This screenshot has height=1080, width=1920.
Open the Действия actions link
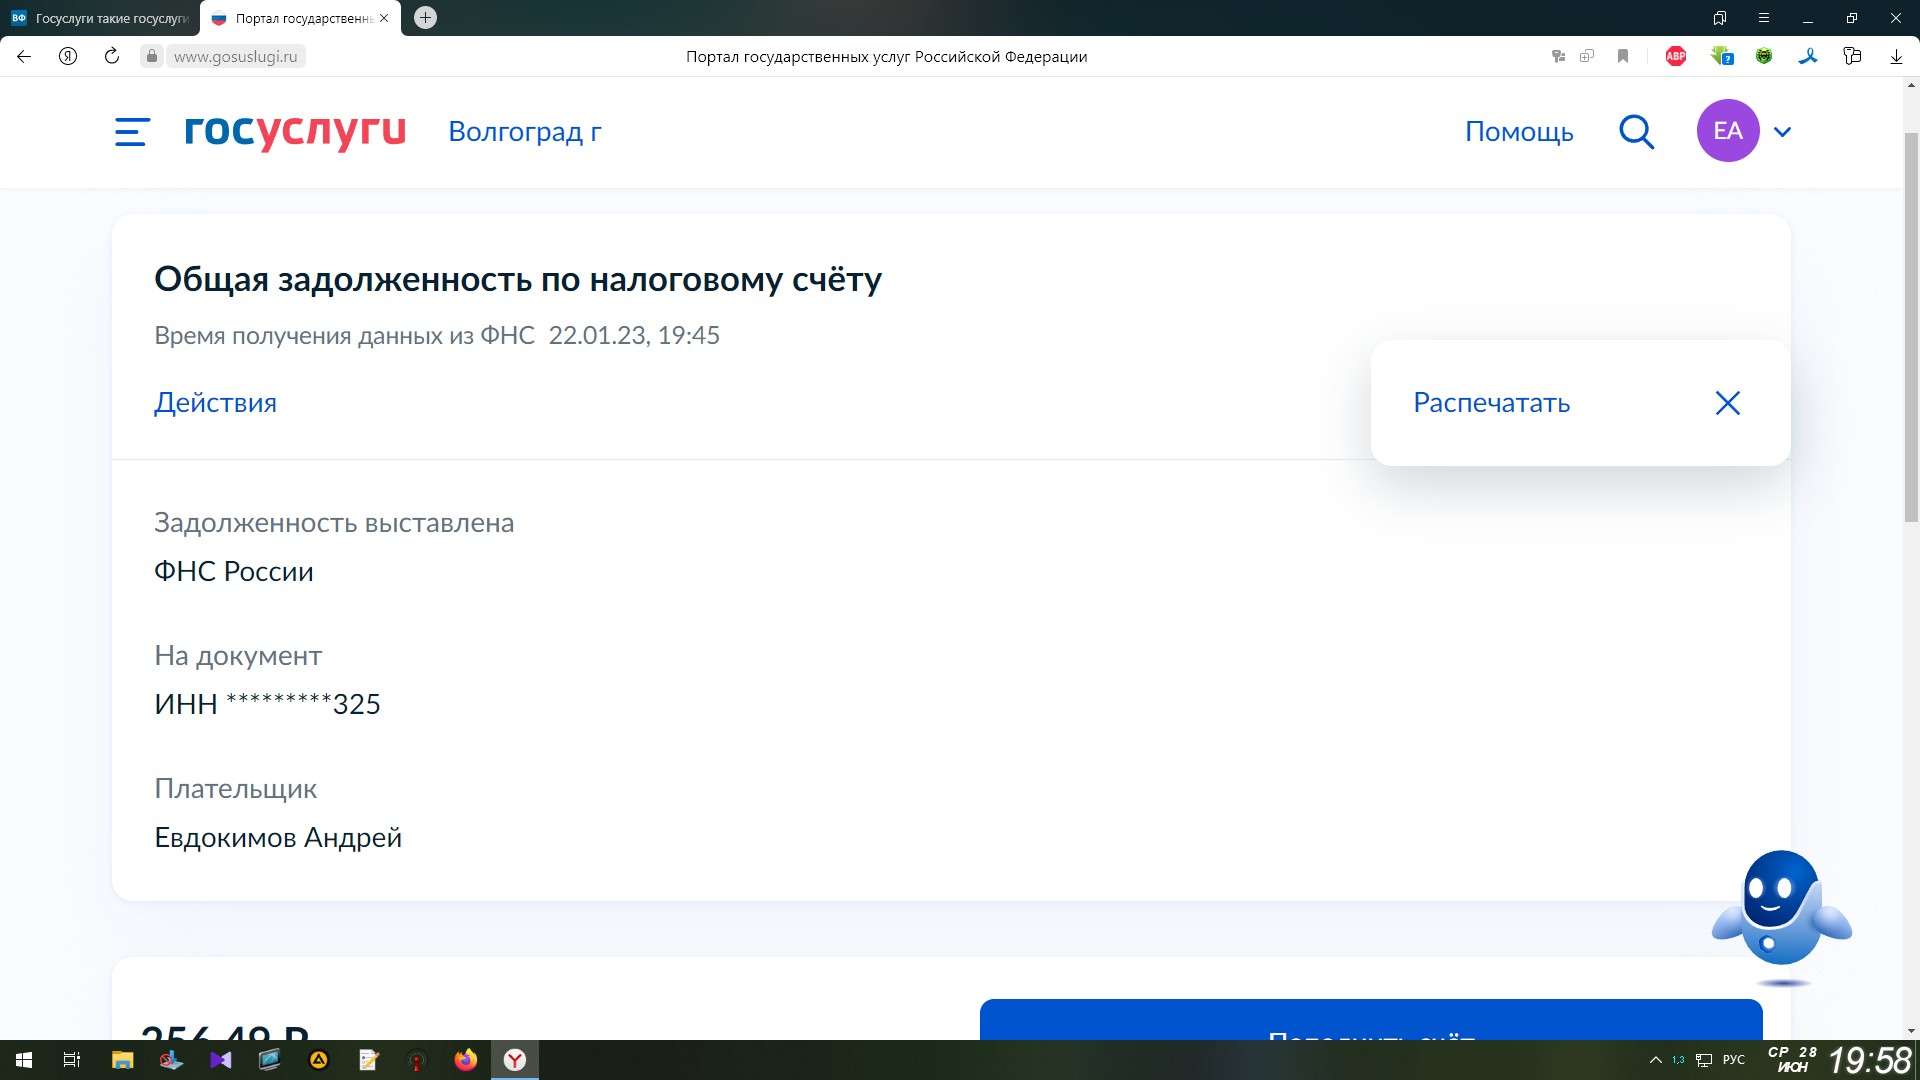215,403
